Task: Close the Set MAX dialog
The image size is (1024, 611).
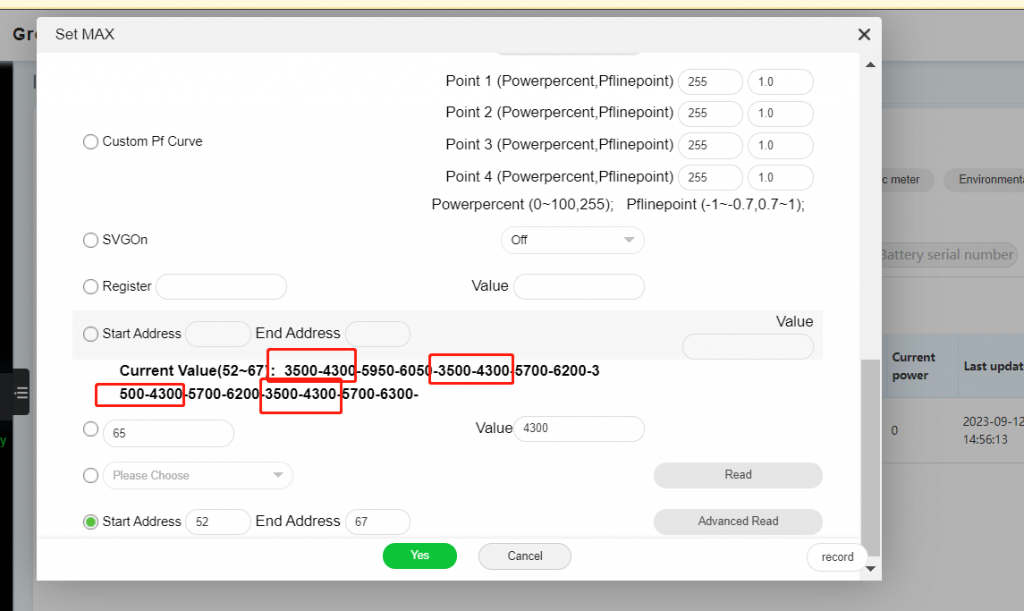Action: tap(864, 34)
